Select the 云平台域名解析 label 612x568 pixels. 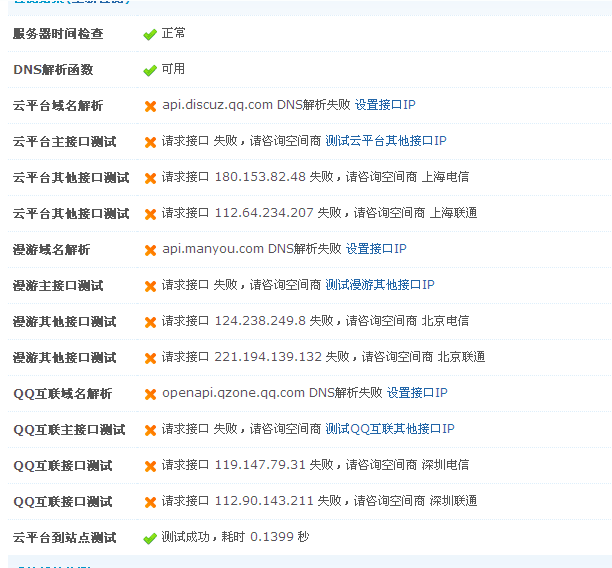pyautogui.click(x=58, y=106)
